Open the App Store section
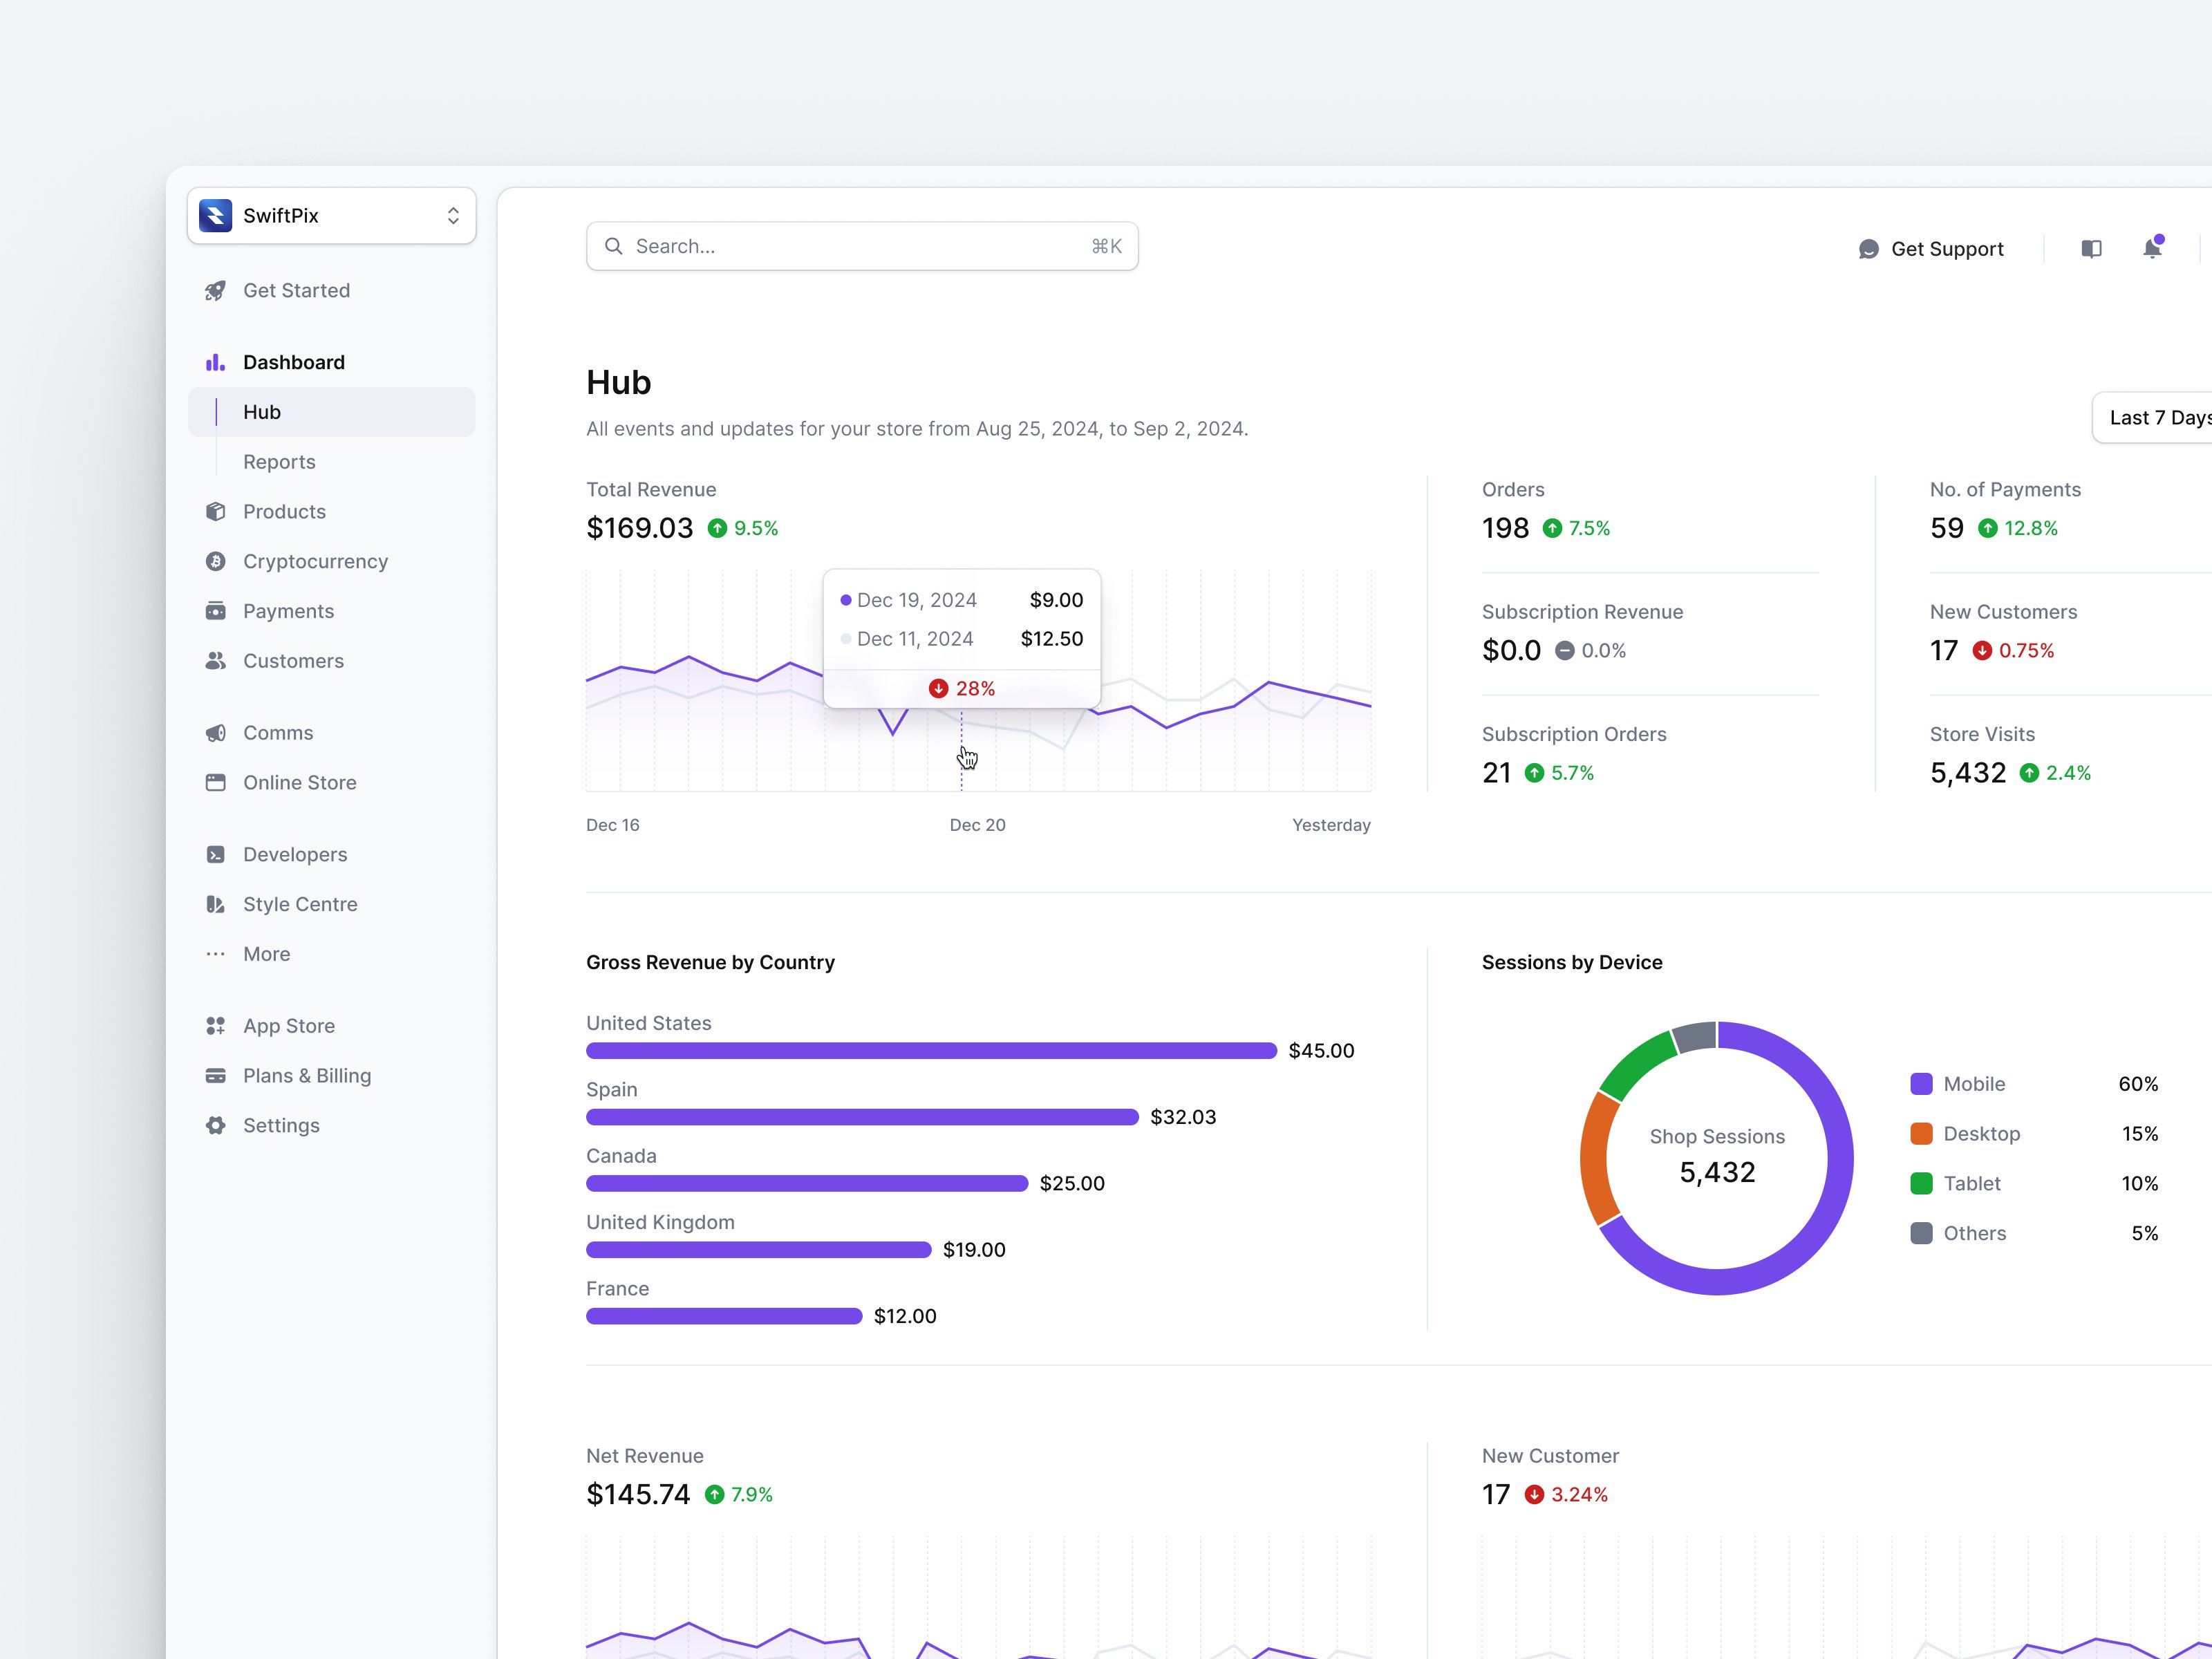The image size is (2212, 1659). tap(288, 1025)
